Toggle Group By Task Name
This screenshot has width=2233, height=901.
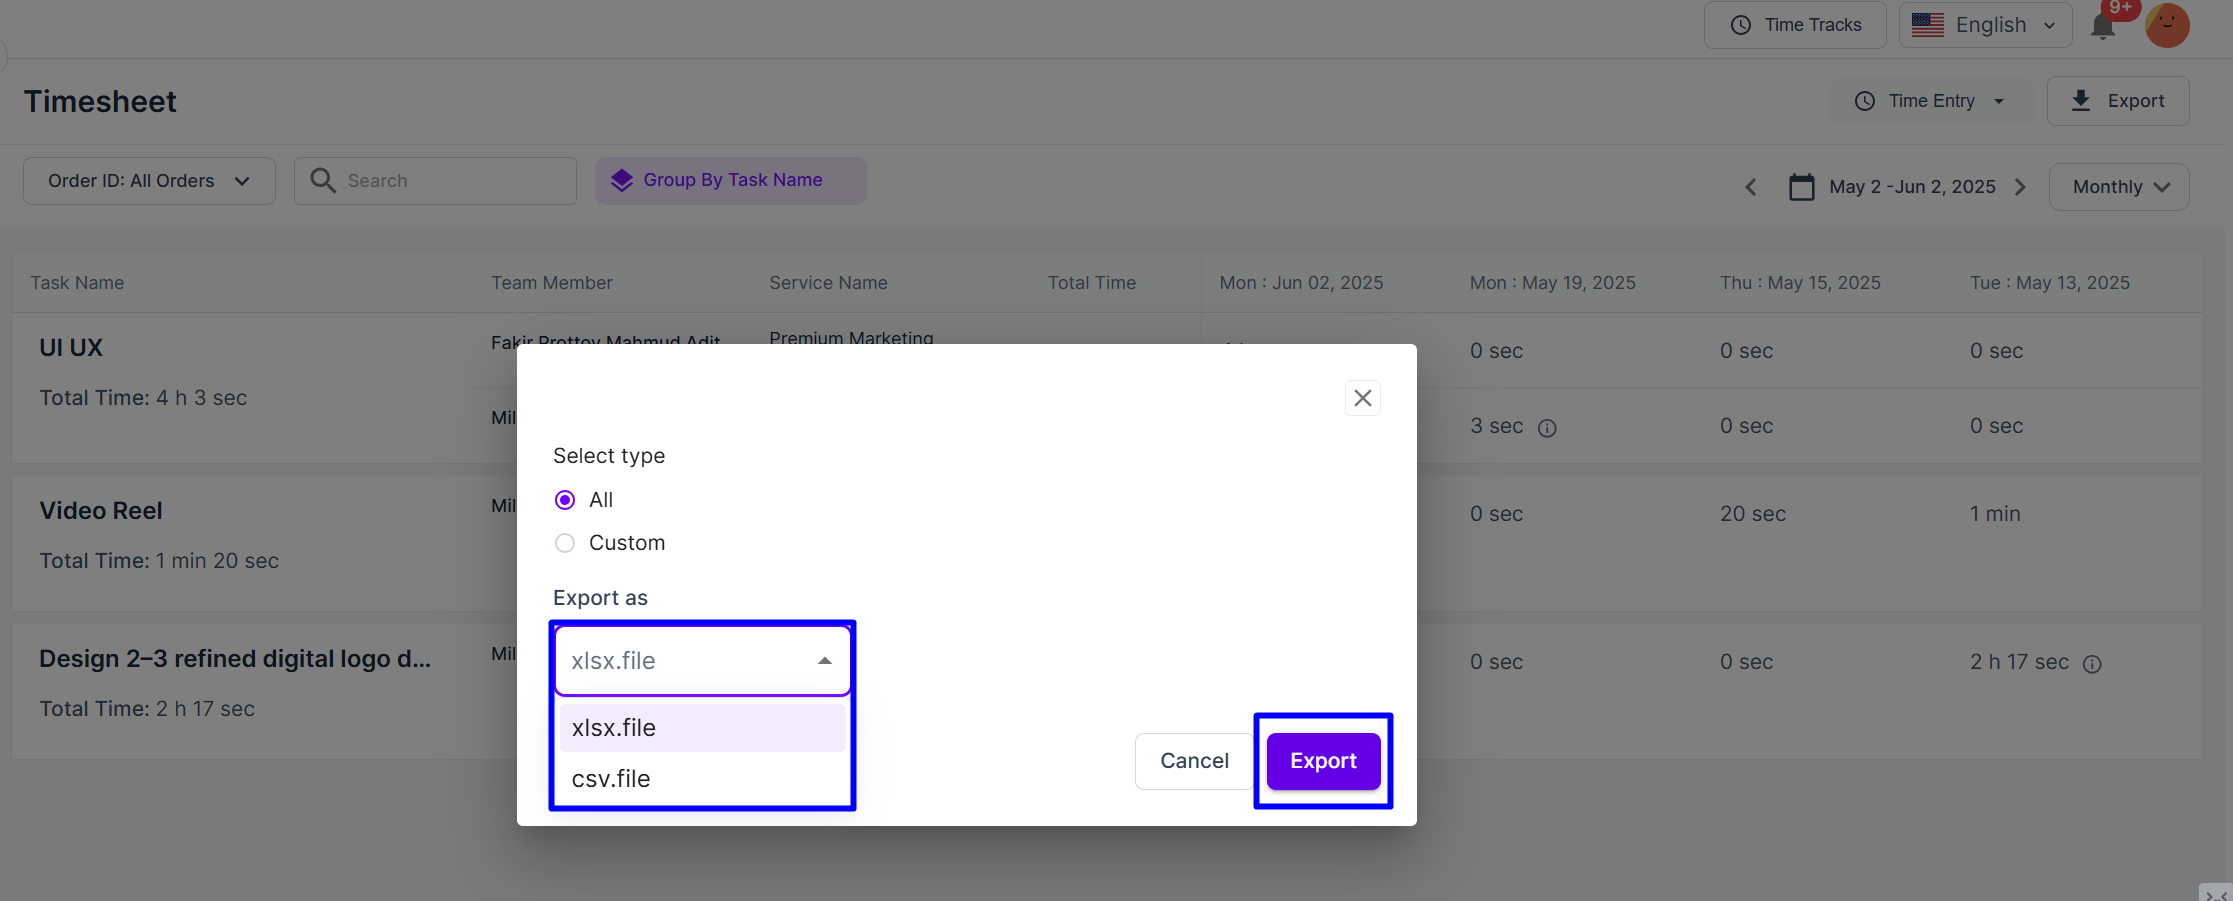[731, 180]
